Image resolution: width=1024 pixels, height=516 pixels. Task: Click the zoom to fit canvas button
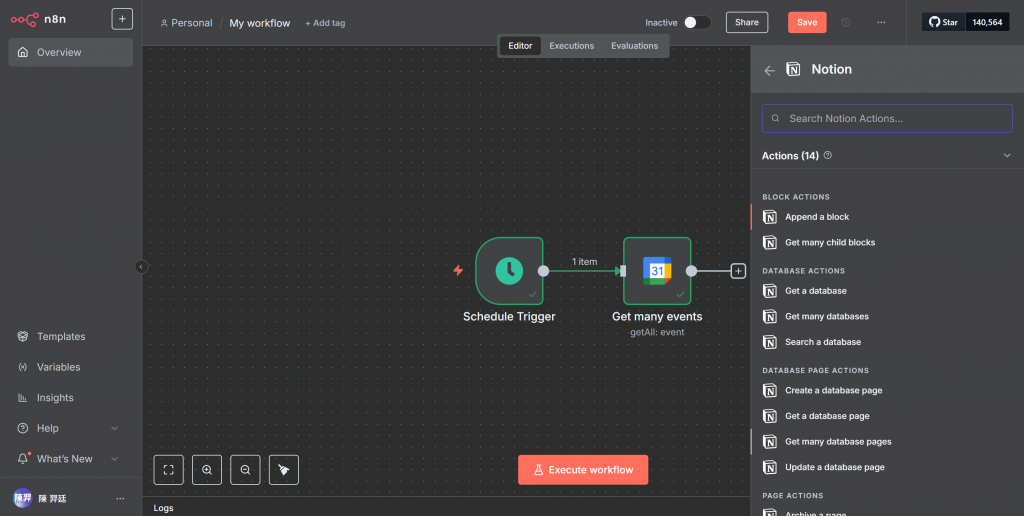point(168,470)
